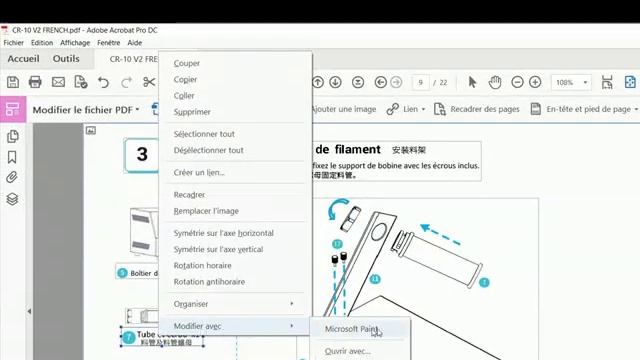Click Ajouter une image button
This screenshot has height=360, width=640.
coord(344,109)
